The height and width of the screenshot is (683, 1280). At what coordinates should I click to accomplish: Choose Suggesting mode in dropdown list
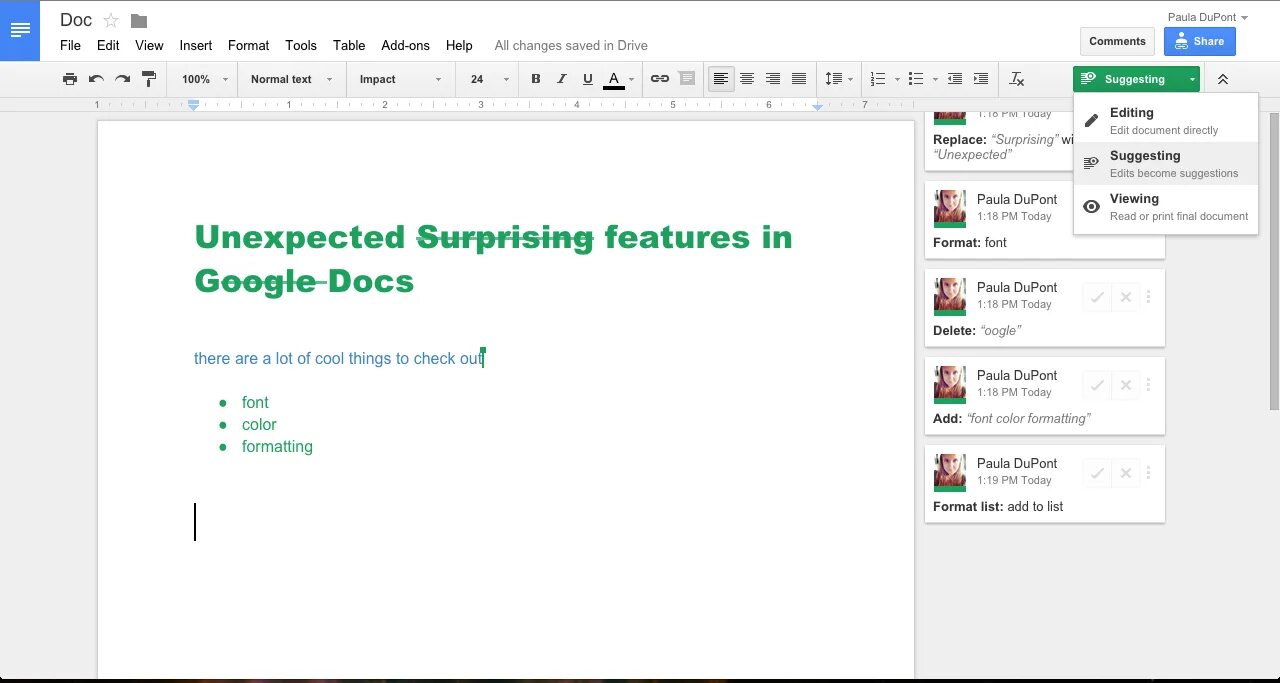pos(1165,163)
